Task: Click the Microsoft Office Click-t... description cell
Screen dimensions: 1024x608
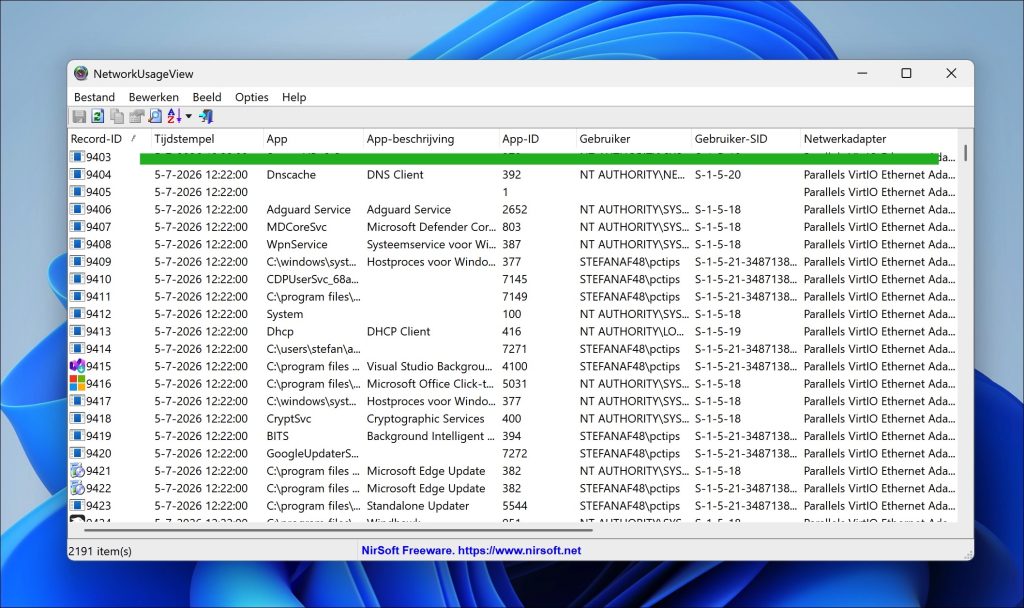Action: (430, 384)
